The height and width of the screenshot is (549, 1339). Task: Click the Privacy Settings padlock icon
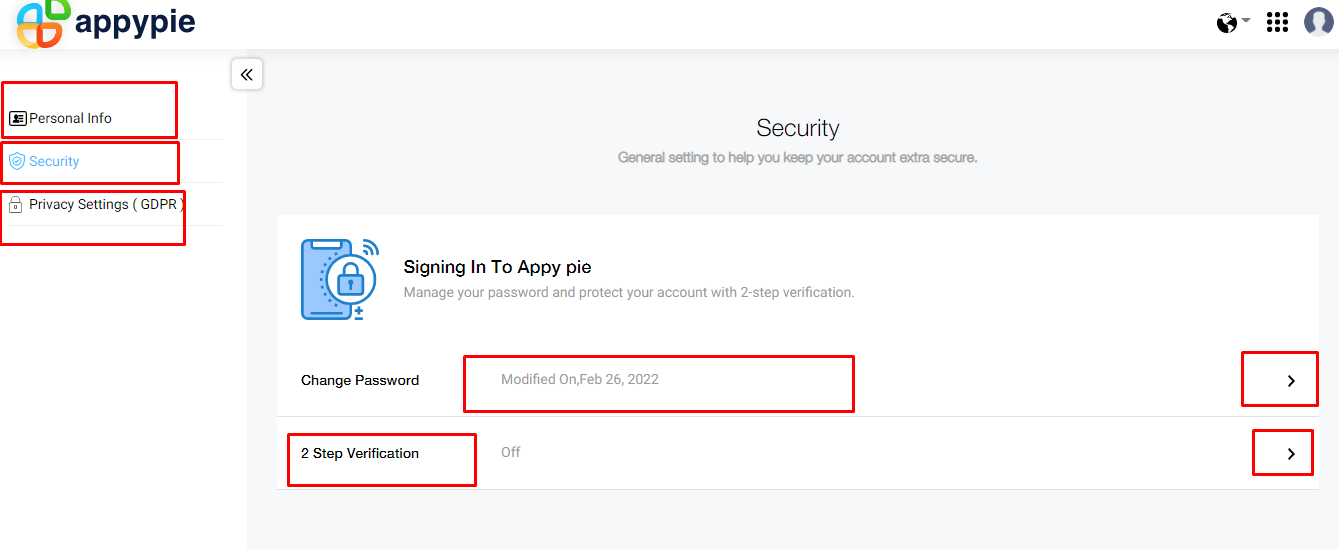pyautogui.click(x=16, y=205)
